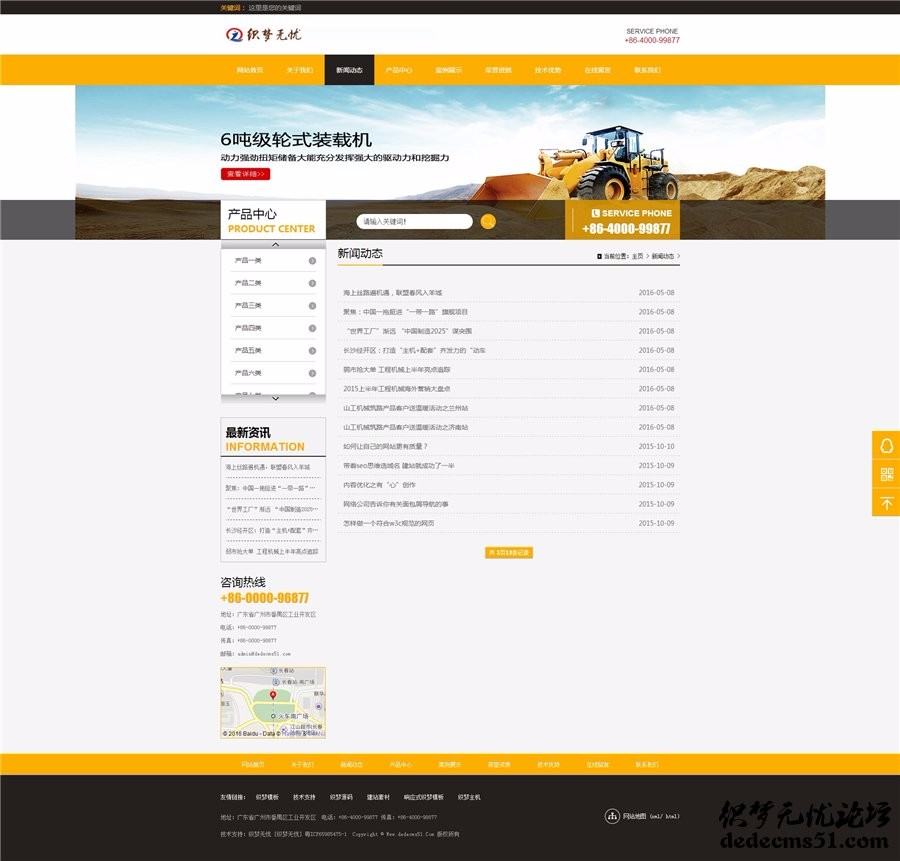Click the sitemap icon in footer
900x861 pixels.
point(612,816)
